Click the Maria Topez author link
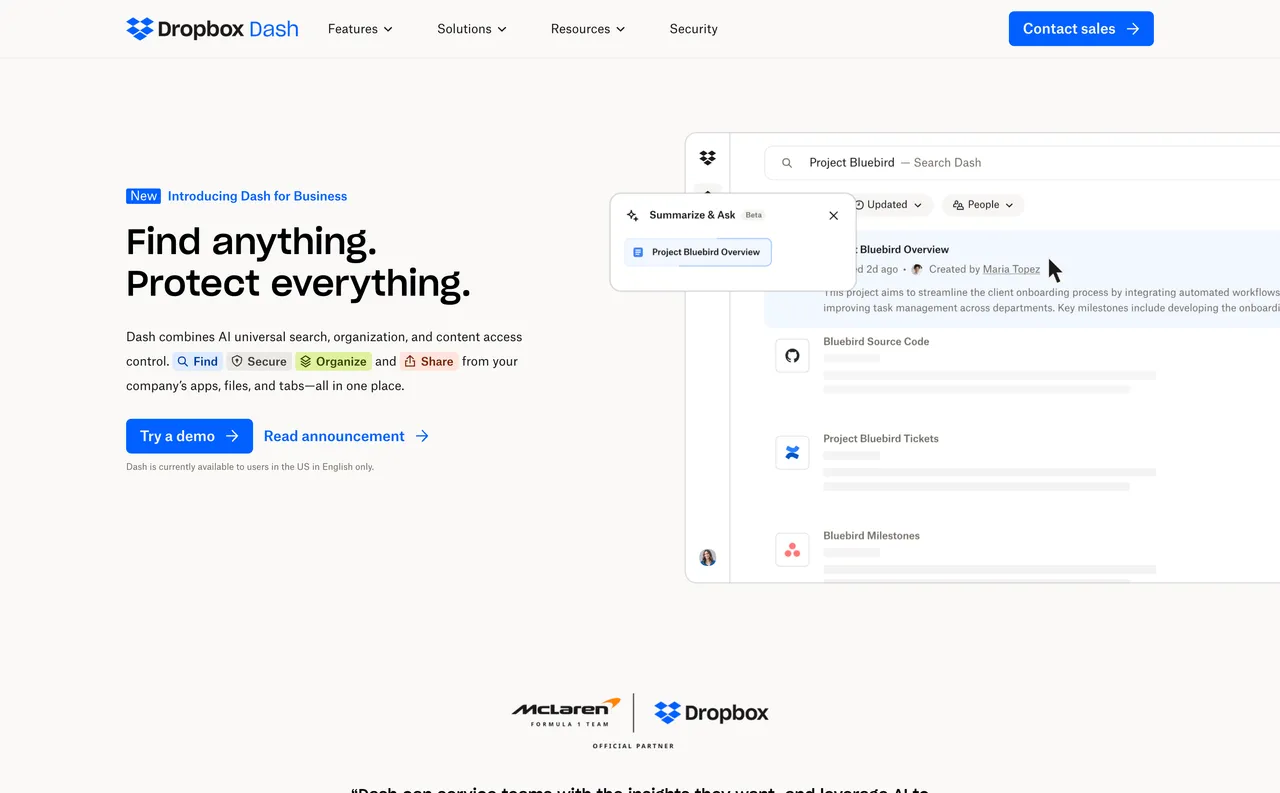This screenshot has height=793, width=1280. (1011, 269)
